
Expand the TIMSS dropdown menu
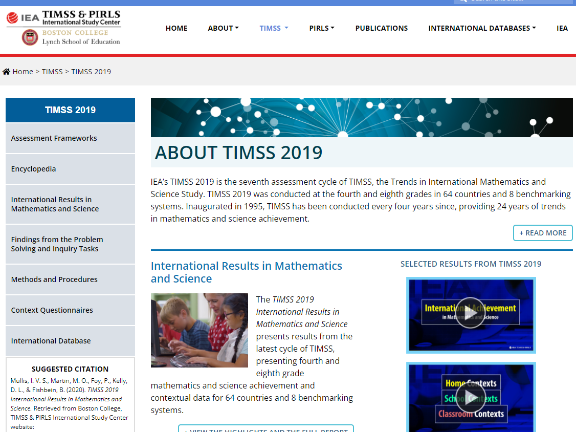tap(274, 28)
